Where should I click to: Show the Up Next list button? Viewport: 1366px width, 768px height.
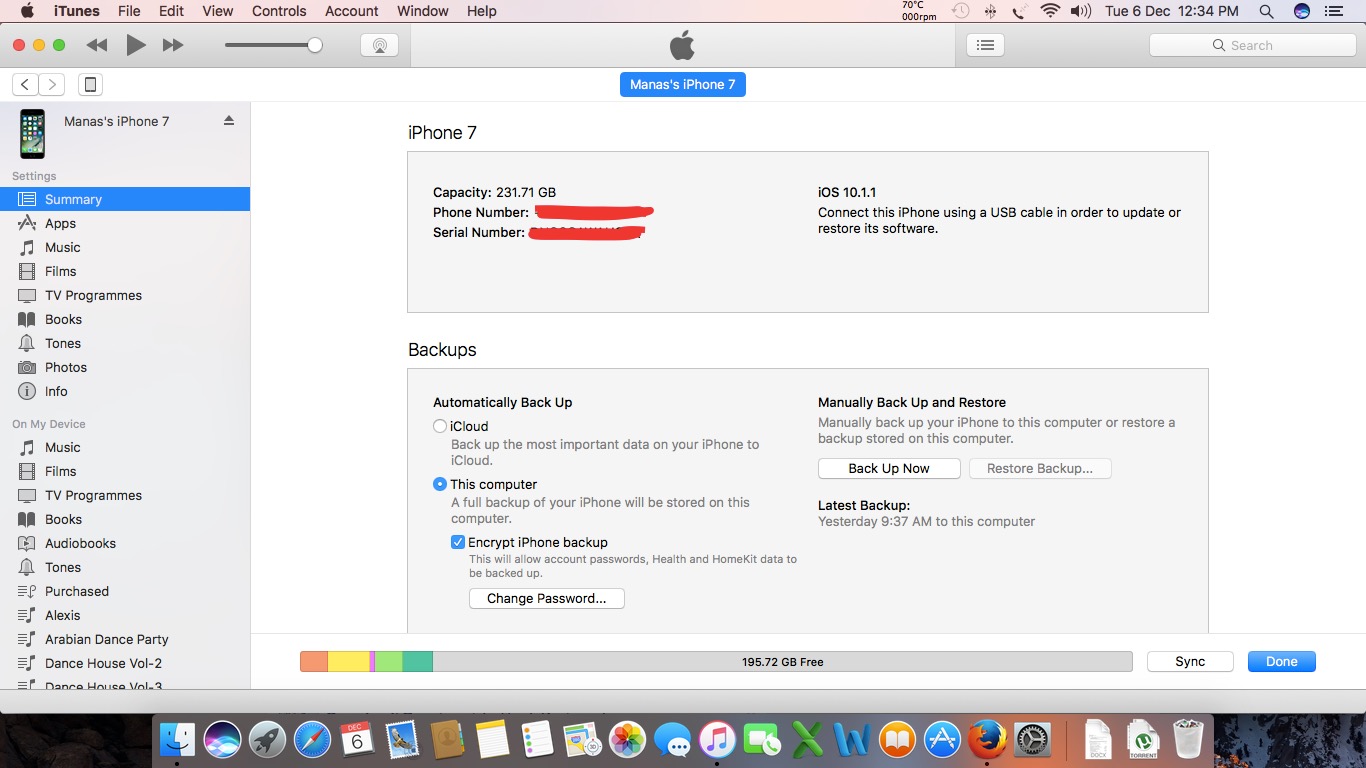[x=985, y=45]
